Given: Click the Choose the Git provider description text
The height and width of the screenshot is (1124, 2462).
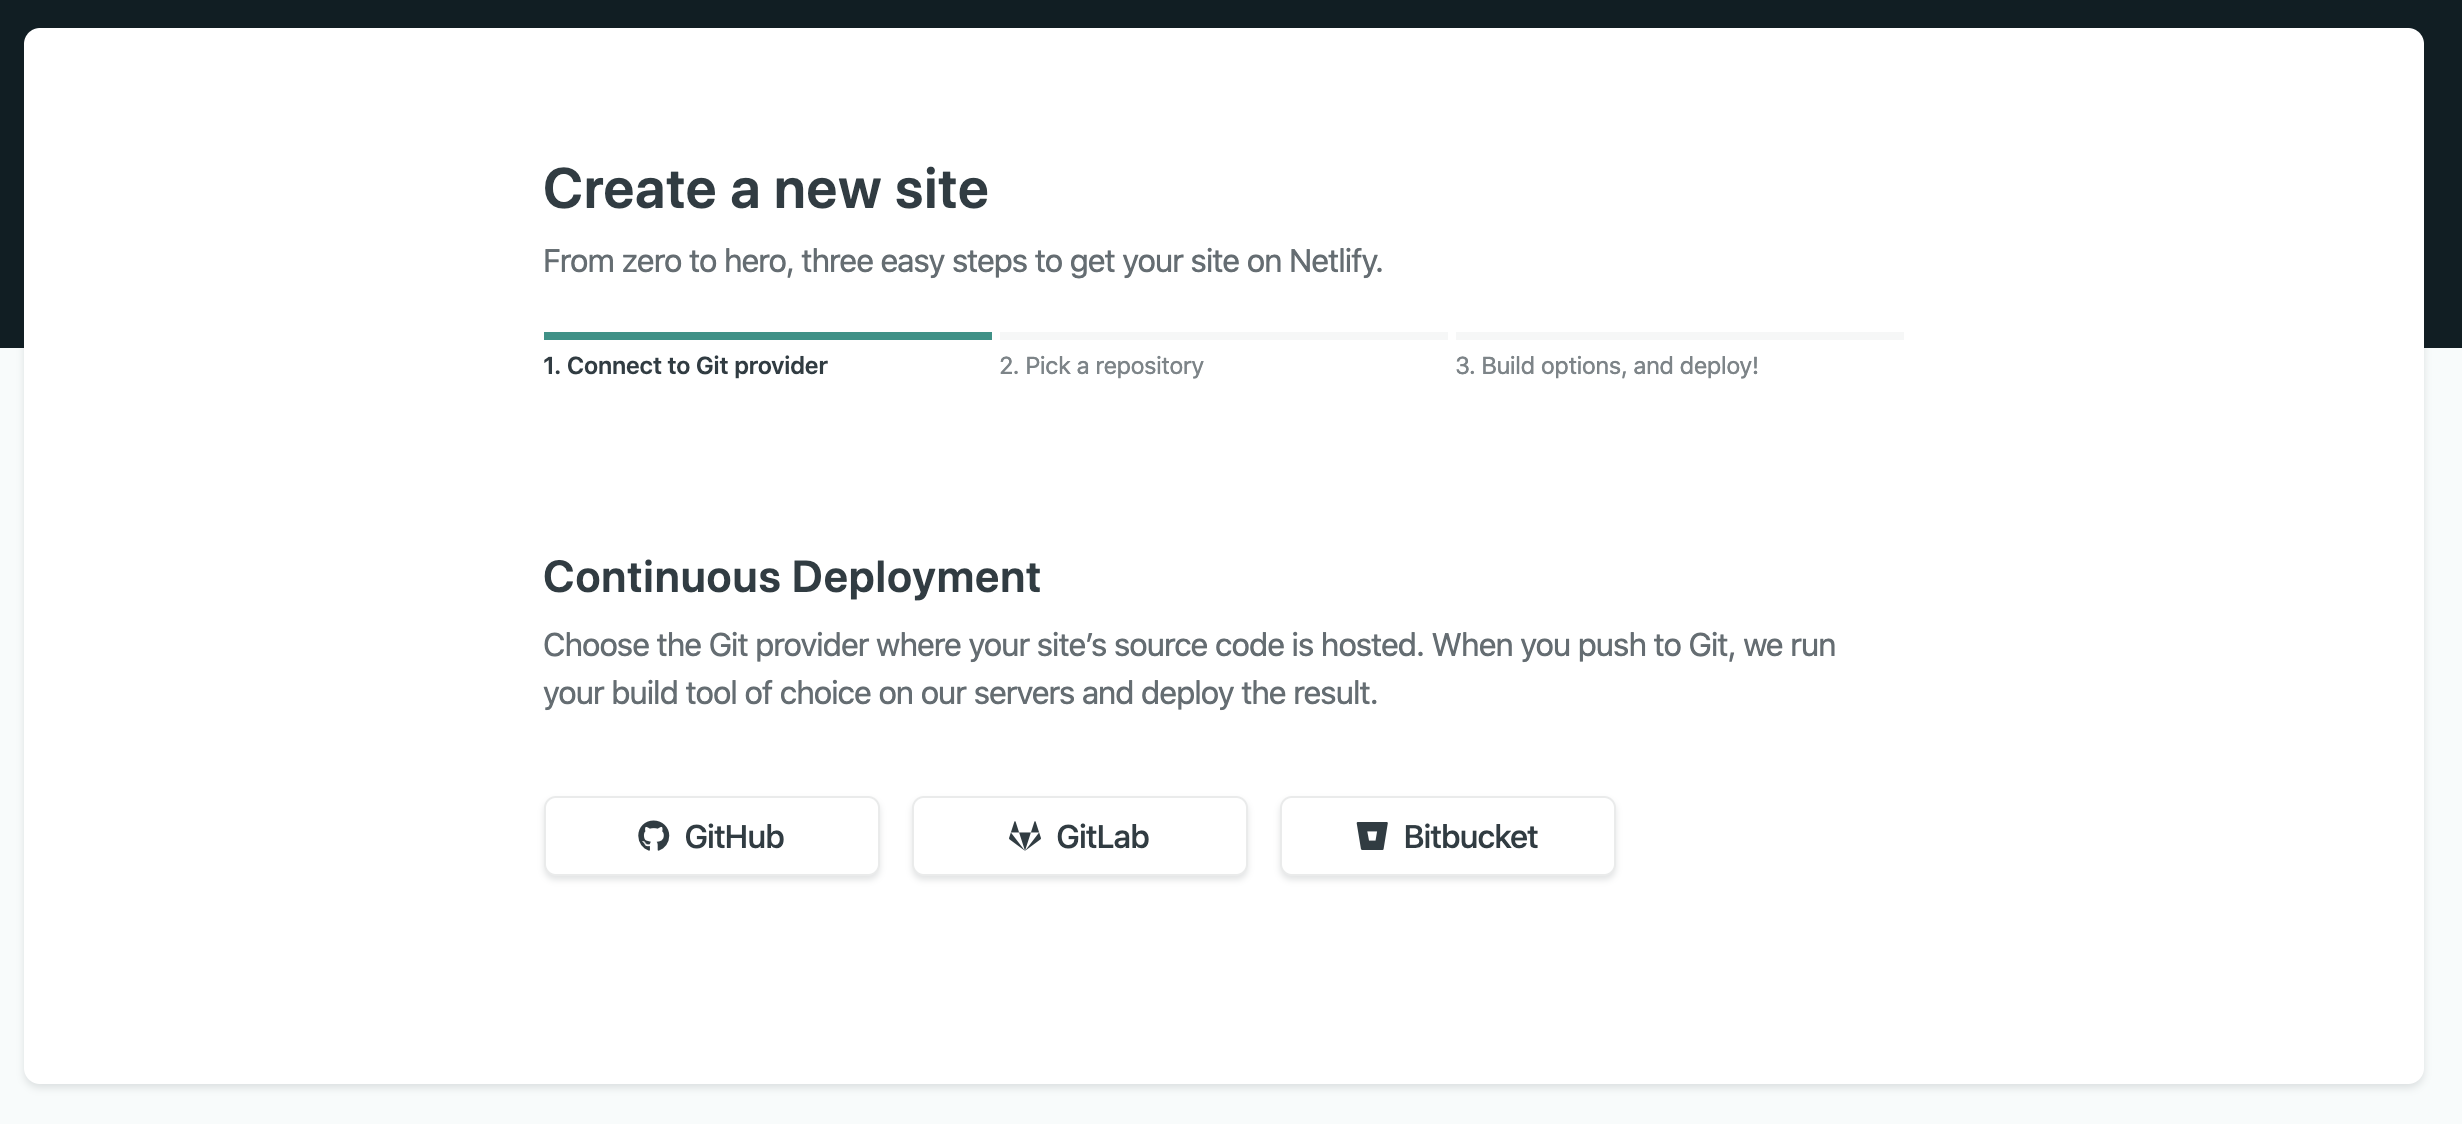Looking at the screenshot, I should (1190, 669).
